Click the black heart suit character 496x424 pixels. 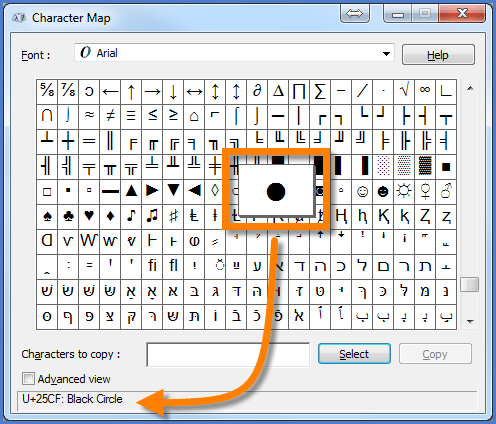click(89, 216)
